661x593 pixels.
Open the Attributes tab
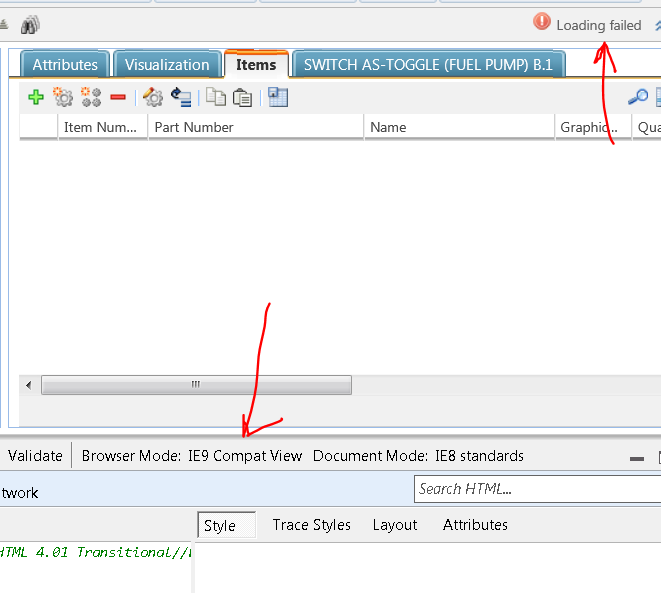(x=65, y=64)
